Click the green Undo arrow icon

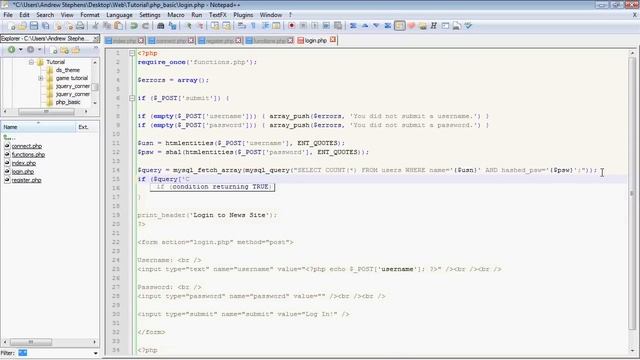click(133, 26)
